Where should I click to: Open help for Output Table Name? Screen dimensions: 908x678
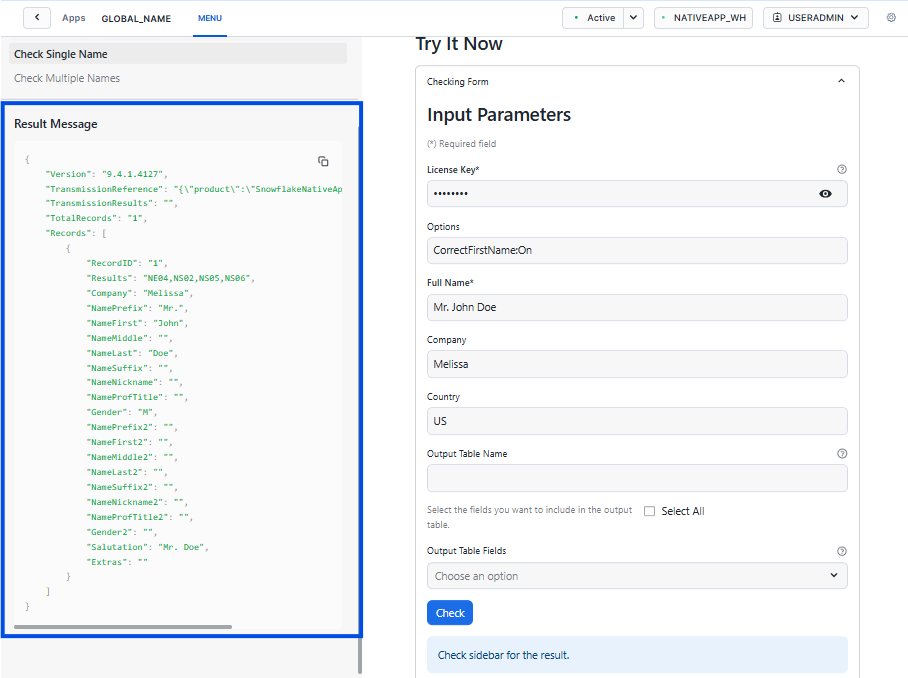842,453
